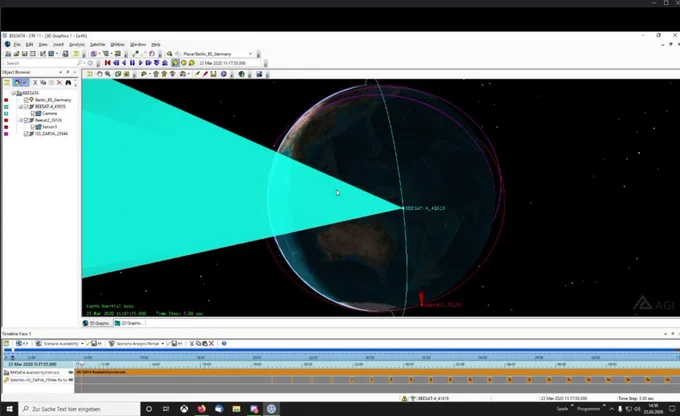Toggle the Sensor3 checkbox
Image resolution: width=680 pixels, height=416 pixels.
tap(33, 127)
